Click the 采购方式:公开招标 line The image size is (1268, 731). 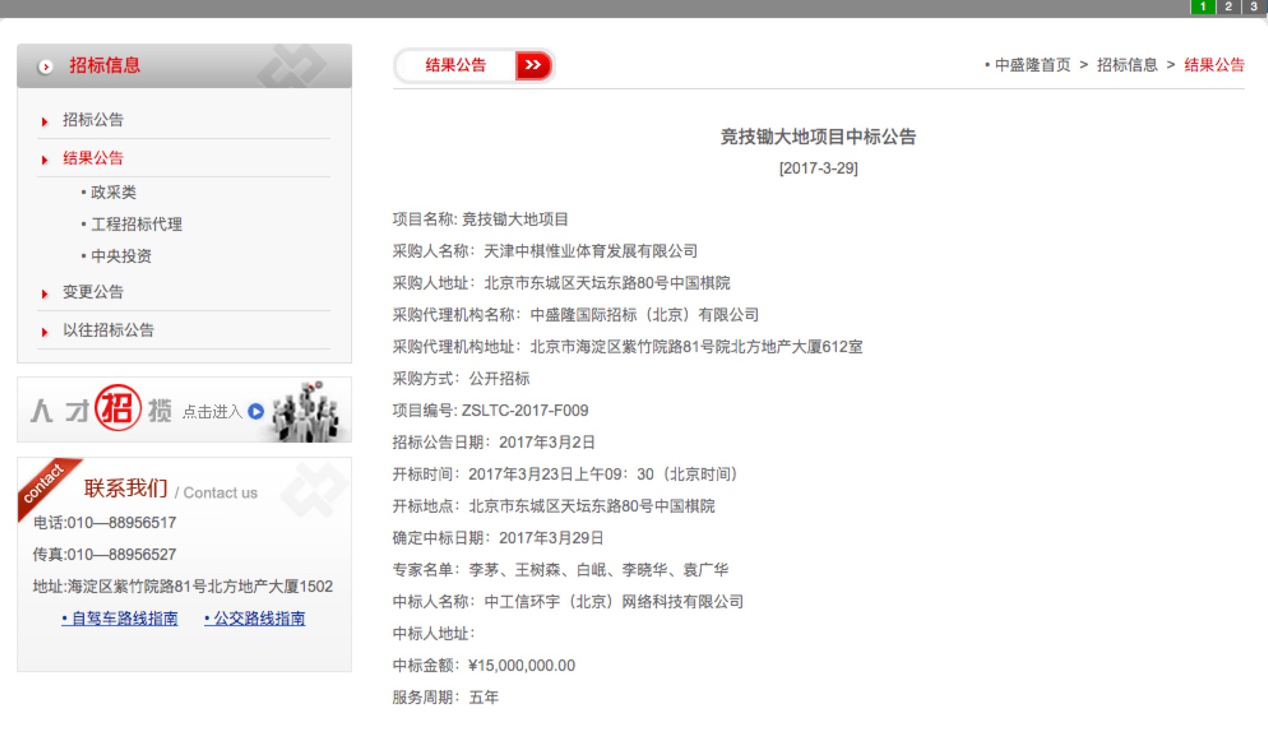[461, 379]
